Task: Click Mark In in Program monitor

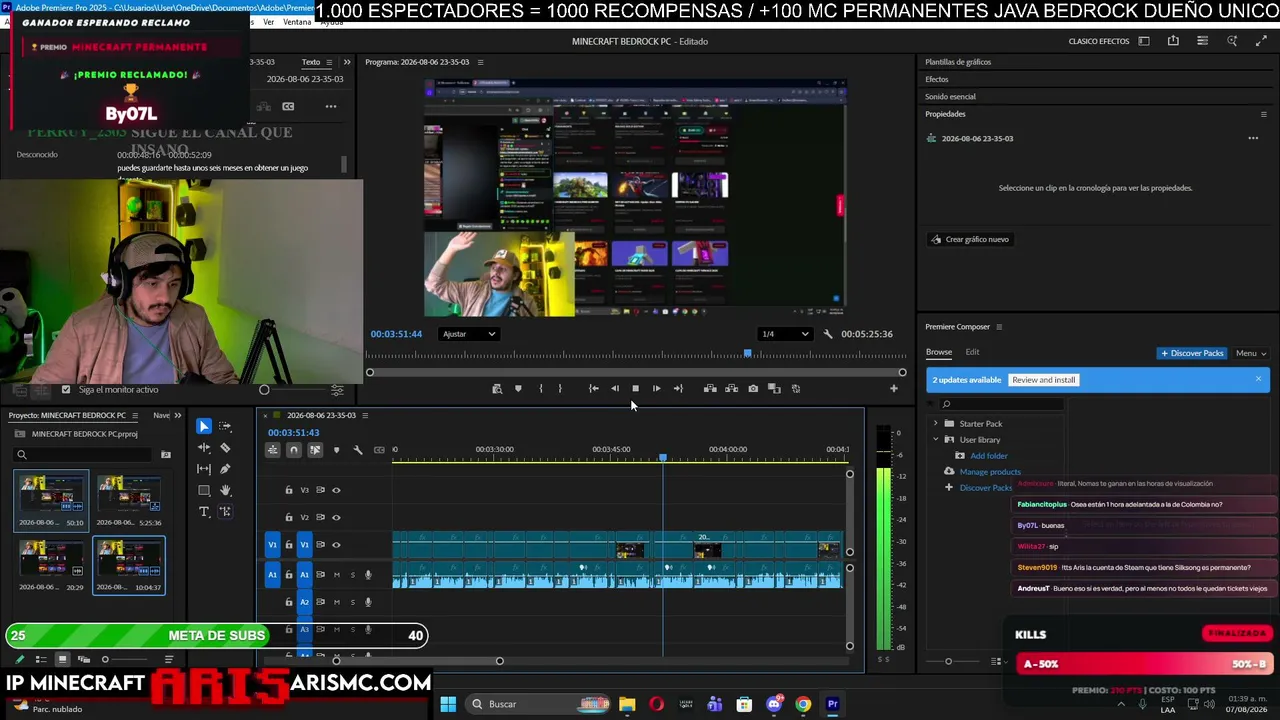Action: [x=541, y=389]
